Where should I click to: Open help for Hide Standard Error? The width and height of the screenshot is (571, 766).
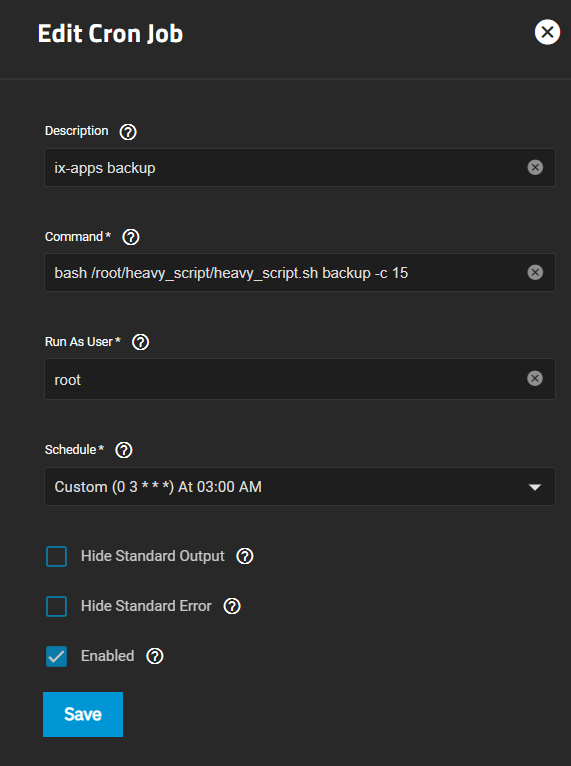pos(232,606)
